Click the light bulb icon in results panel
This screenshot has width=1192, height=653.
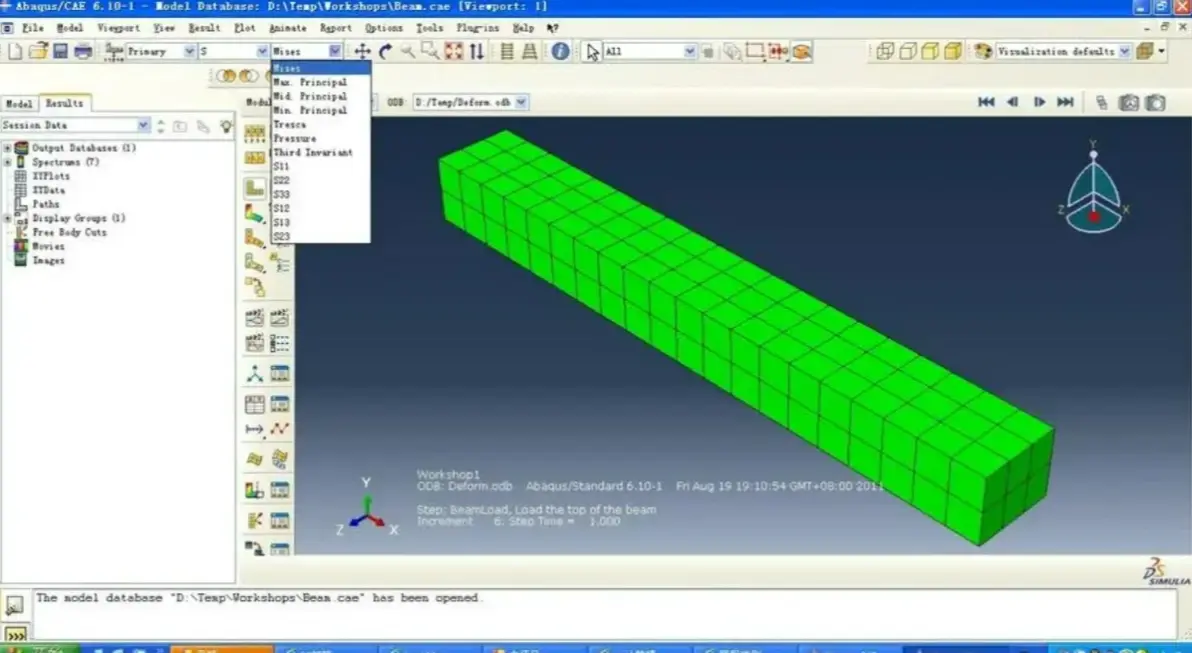point(226,126)
